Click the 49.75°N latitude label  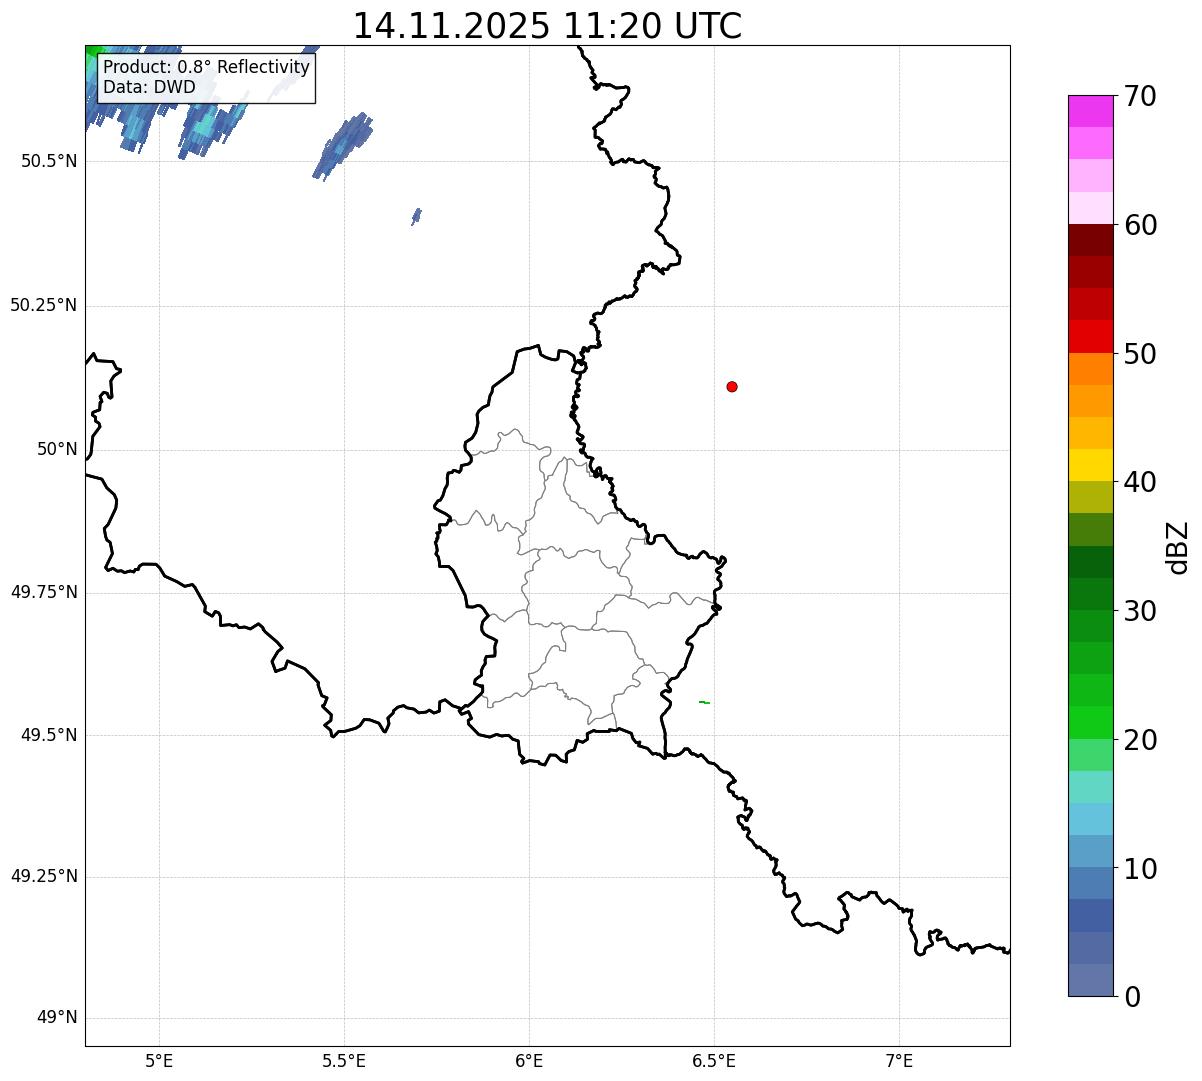tap(44, 593)
